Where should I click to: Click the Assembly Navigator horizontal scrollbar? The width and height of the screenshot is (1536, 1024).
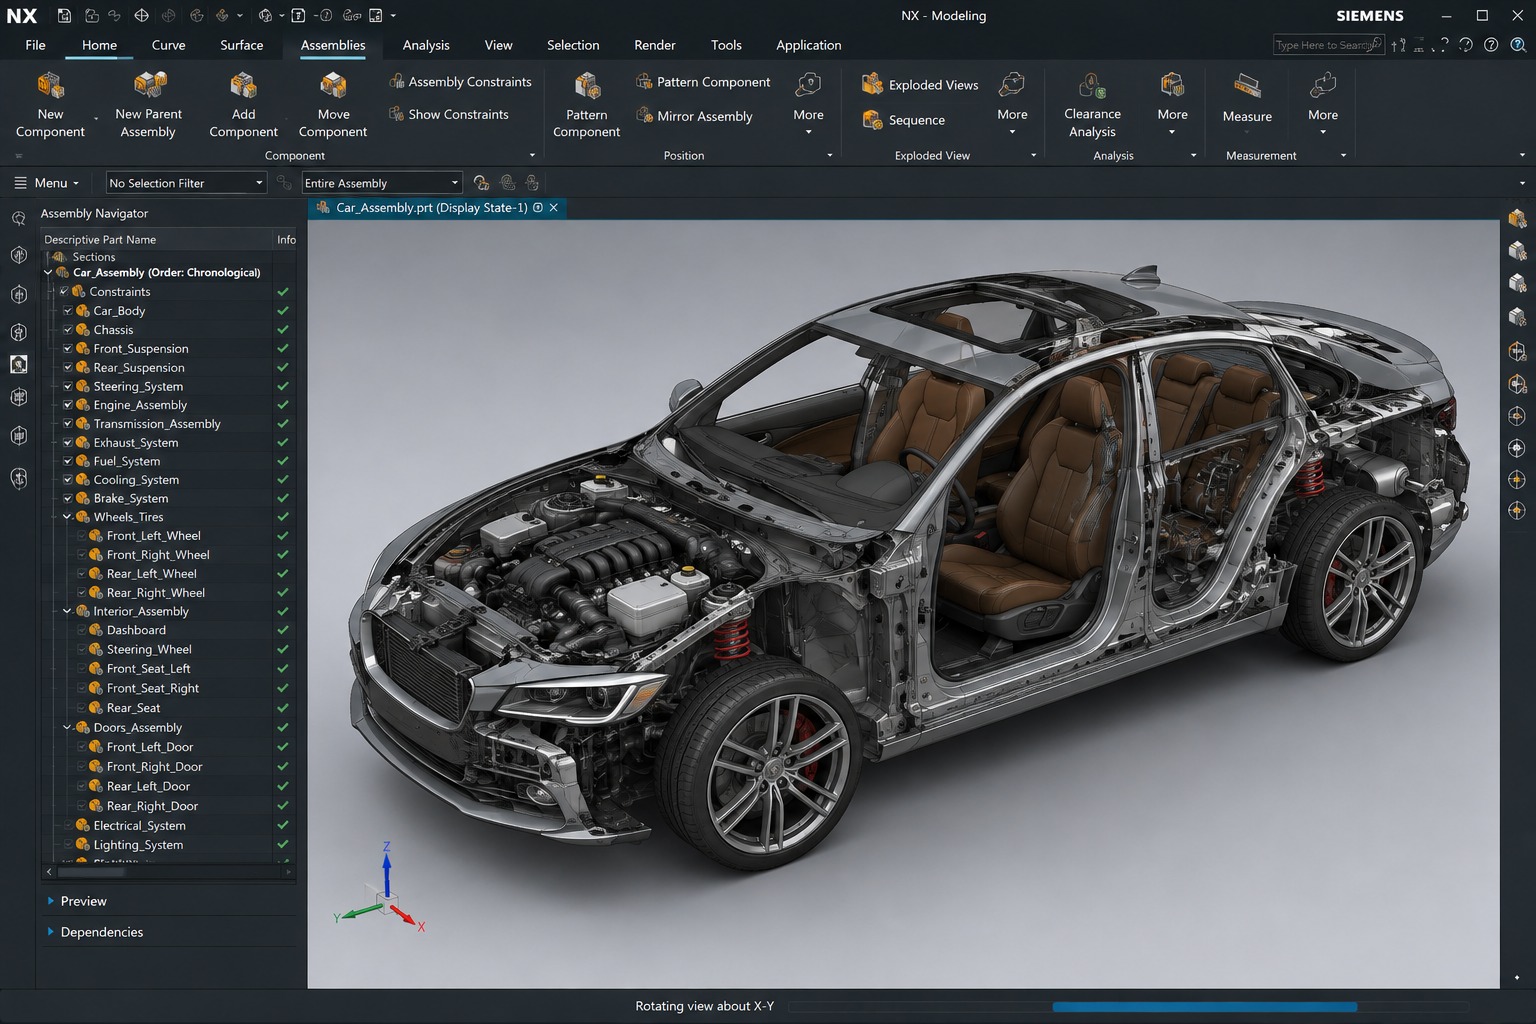pos(169,872)
